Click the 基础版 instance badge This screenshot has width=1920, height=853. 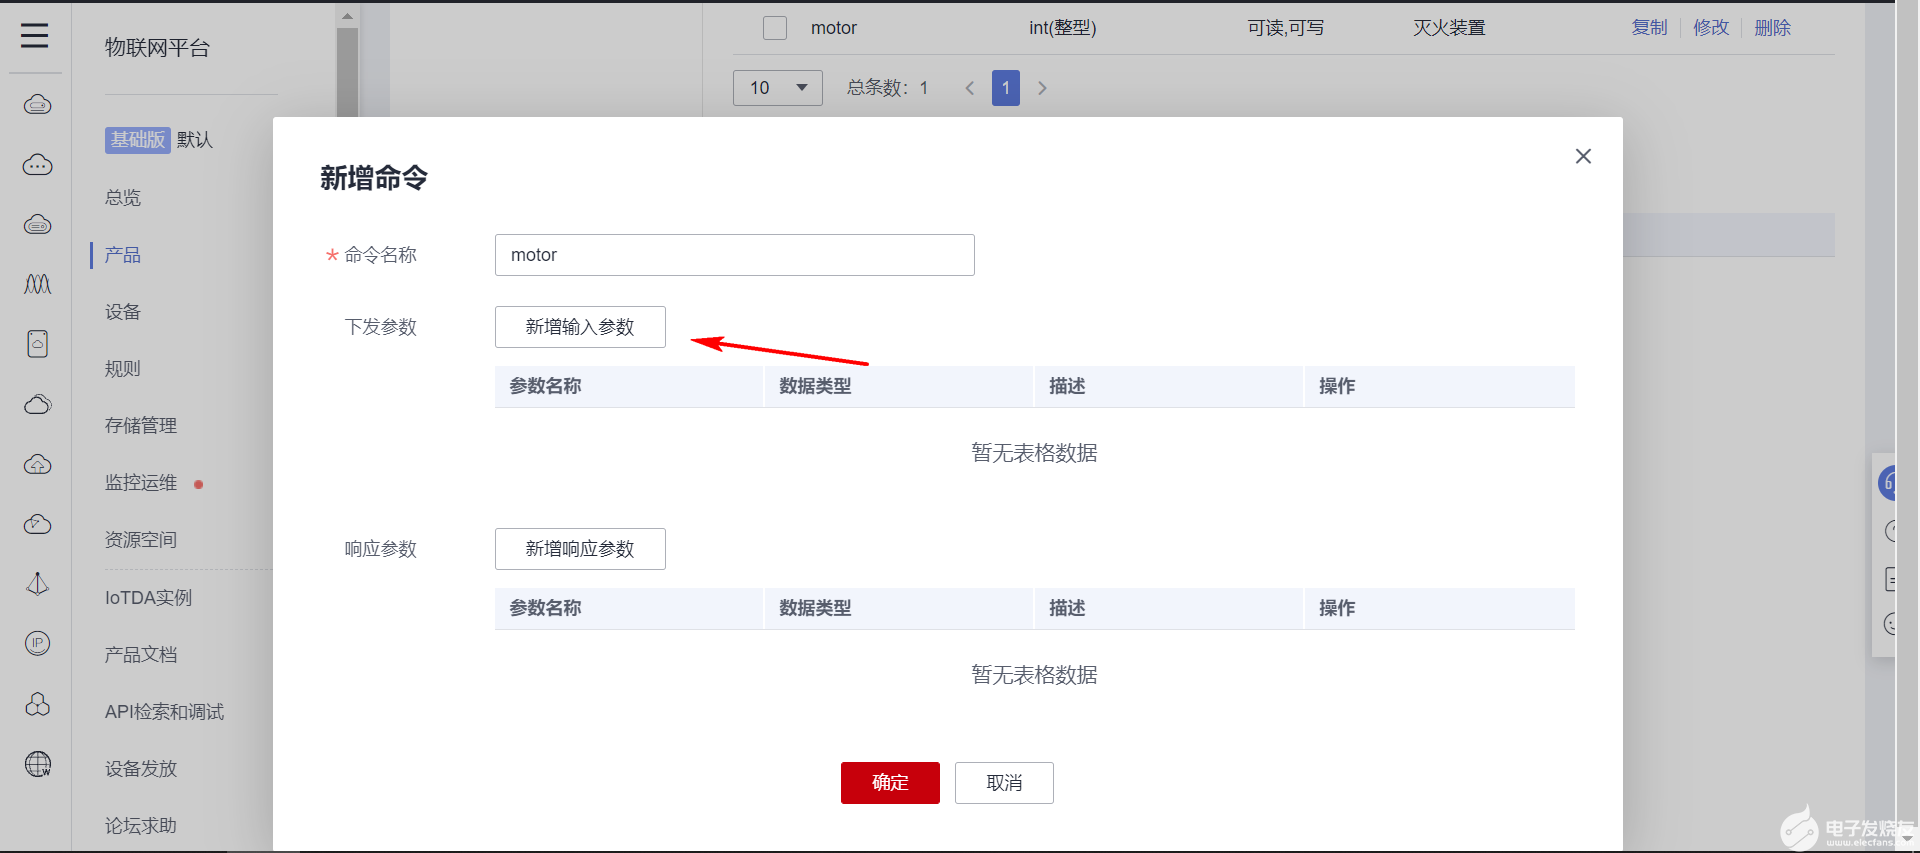coord(138,140)
